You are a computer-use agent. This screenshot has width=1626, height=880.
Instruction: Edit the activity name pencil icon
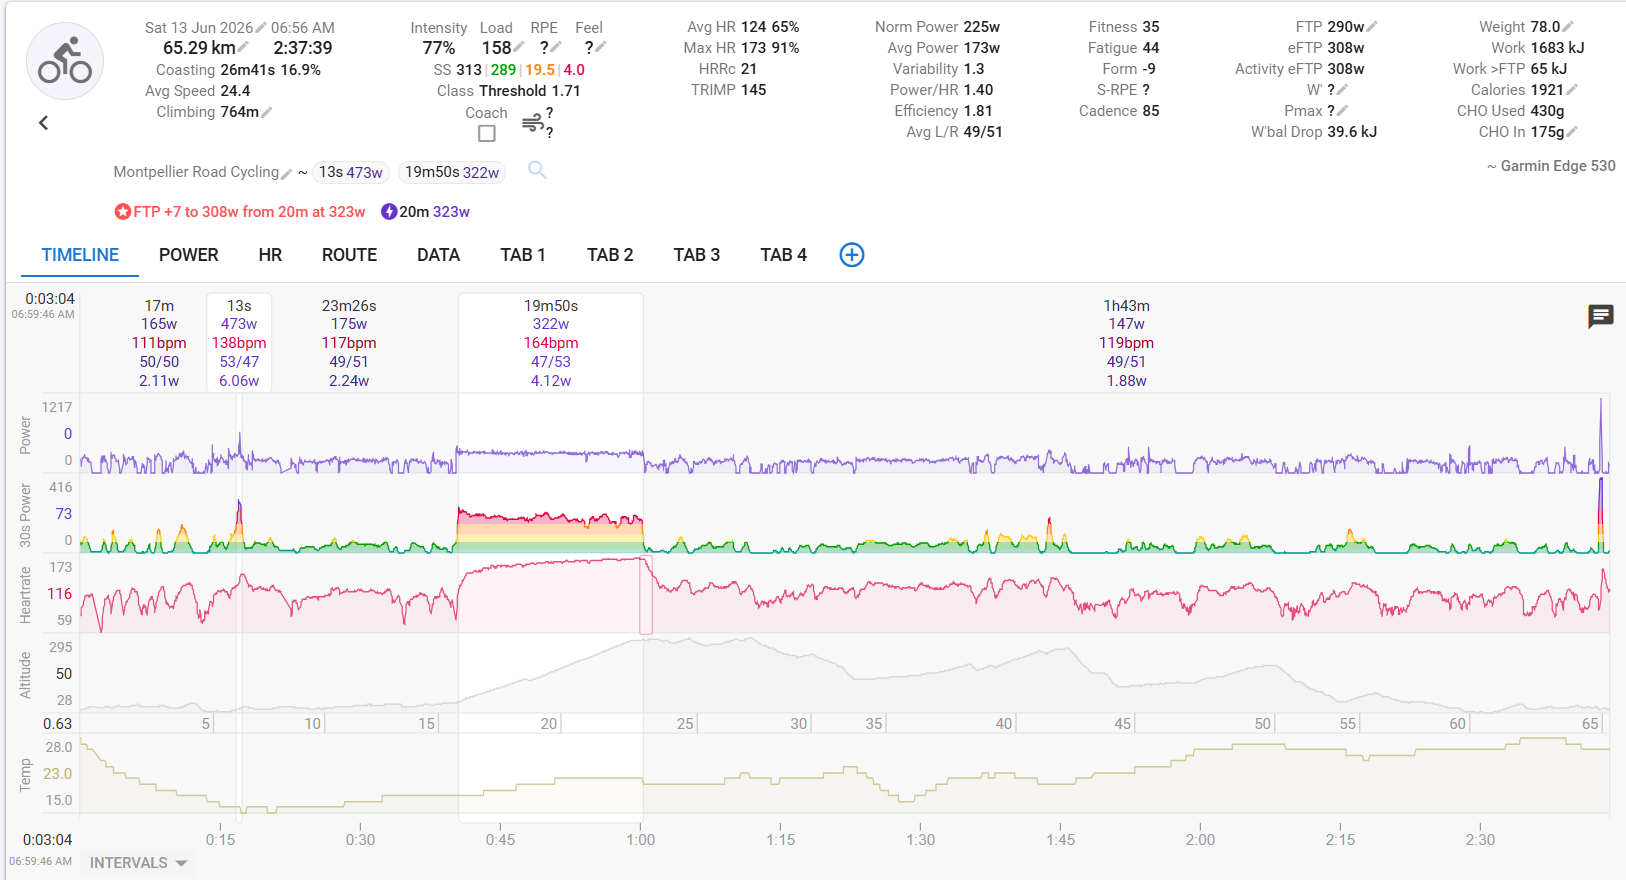pyautogui.click(x=287, y=174)
